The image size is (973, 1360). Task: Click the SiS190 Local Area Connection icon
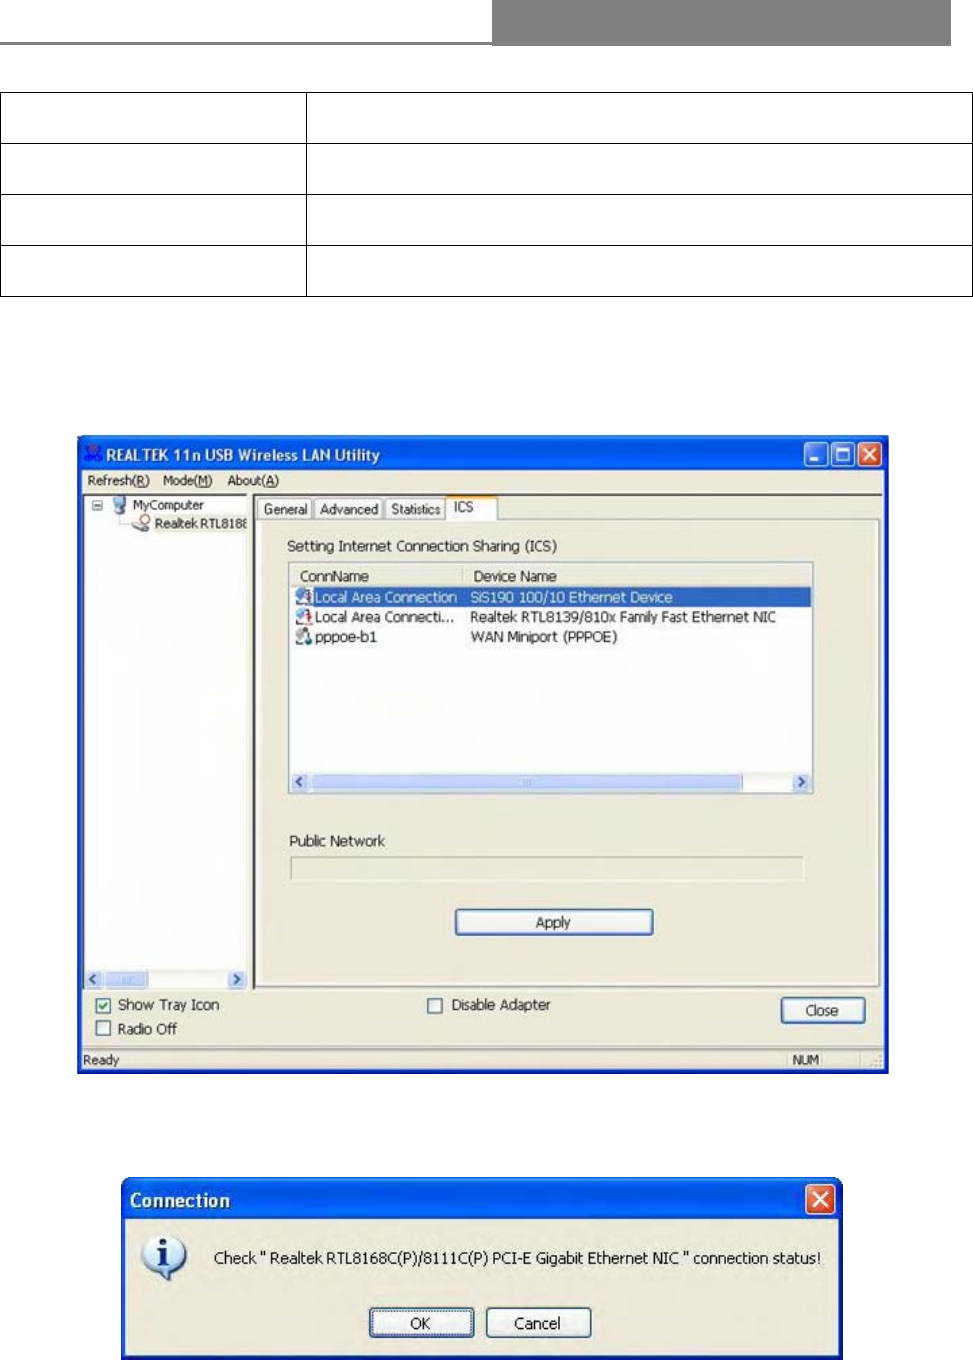click(x=304, y=597)
